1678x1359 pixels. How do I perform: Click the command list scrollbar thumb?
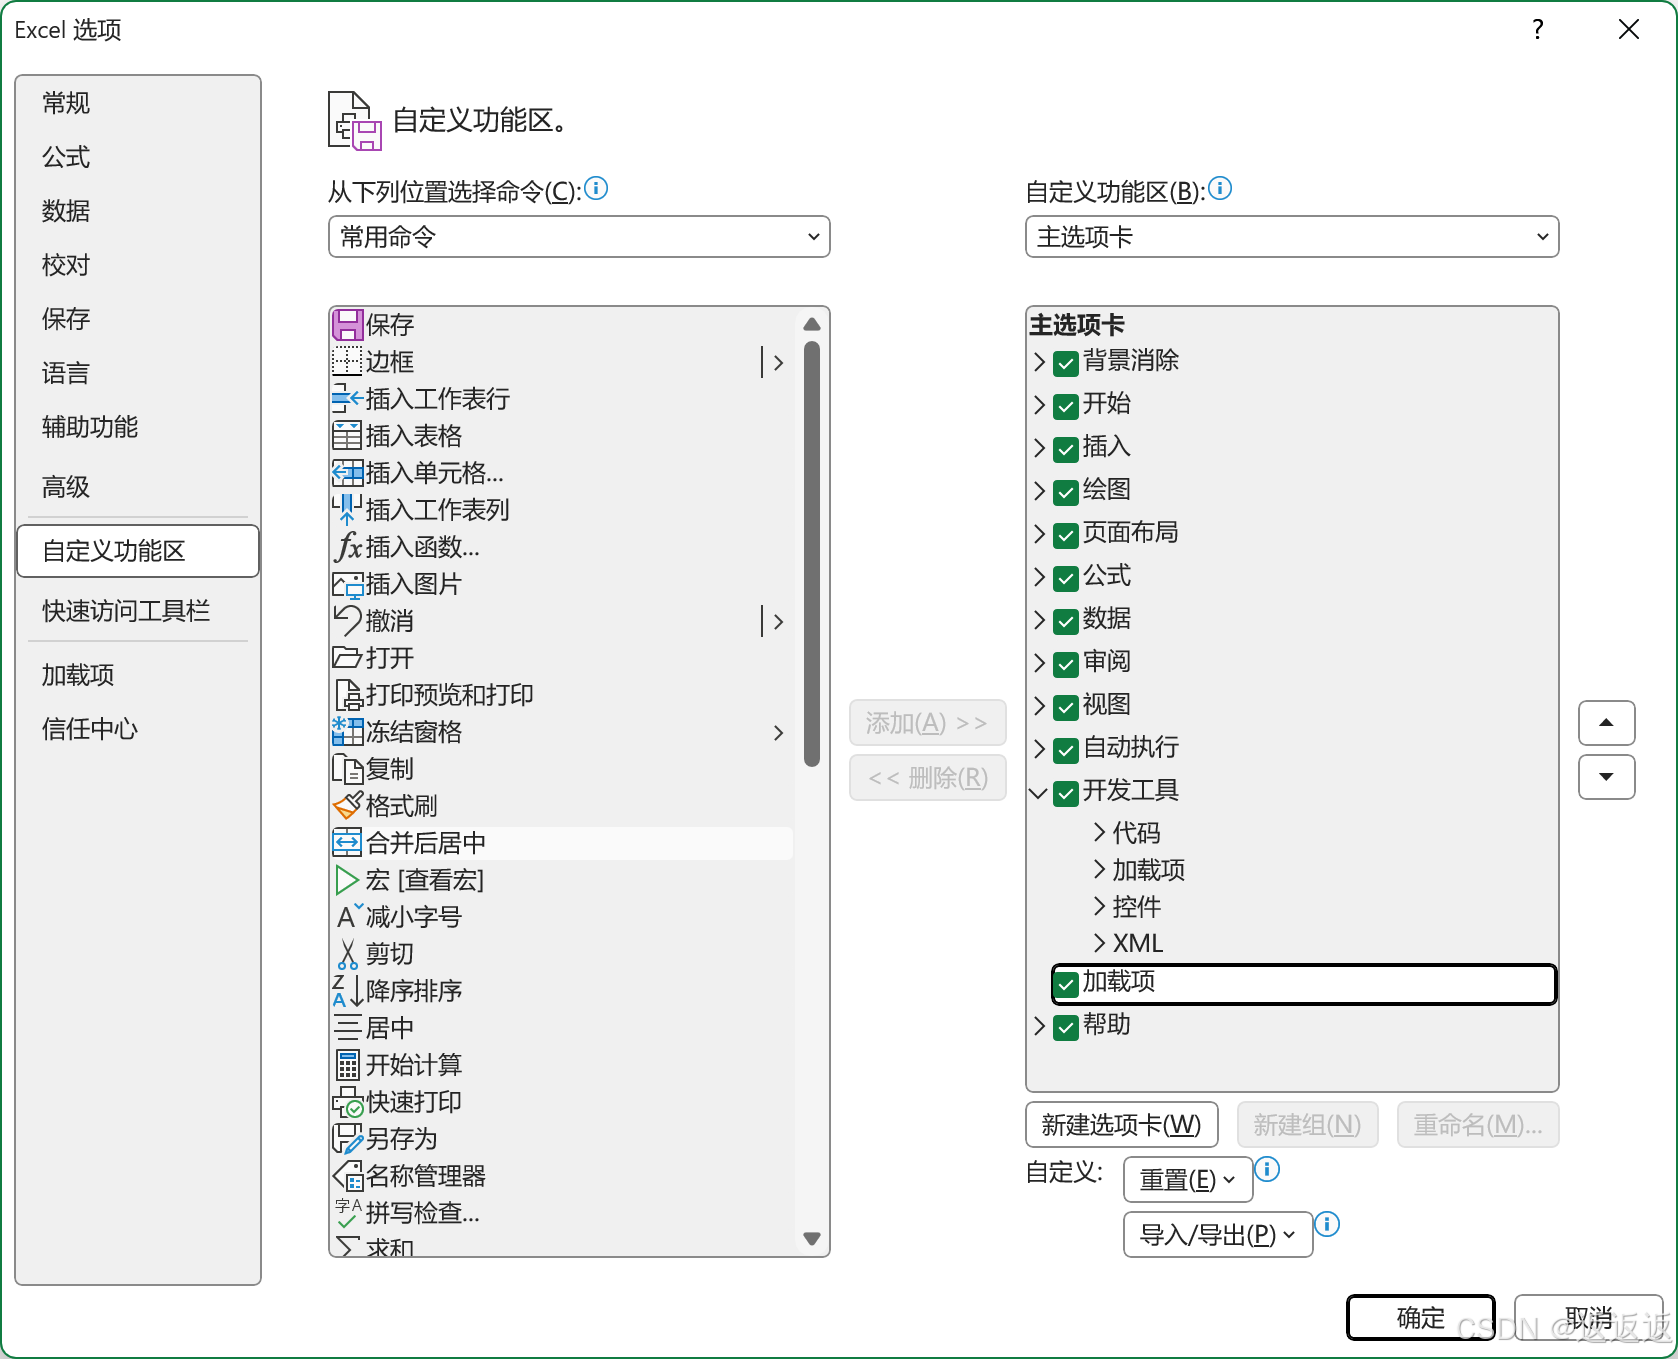point(812,553)
